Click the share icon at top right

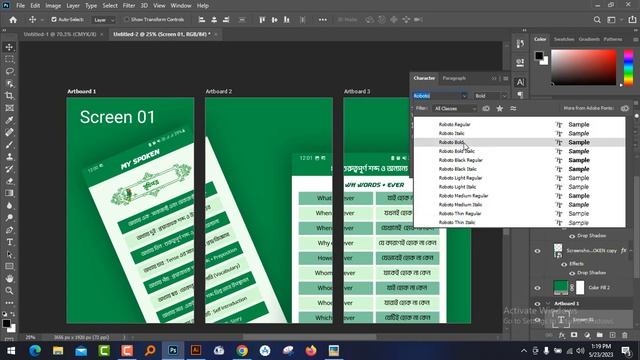[632, 20]
